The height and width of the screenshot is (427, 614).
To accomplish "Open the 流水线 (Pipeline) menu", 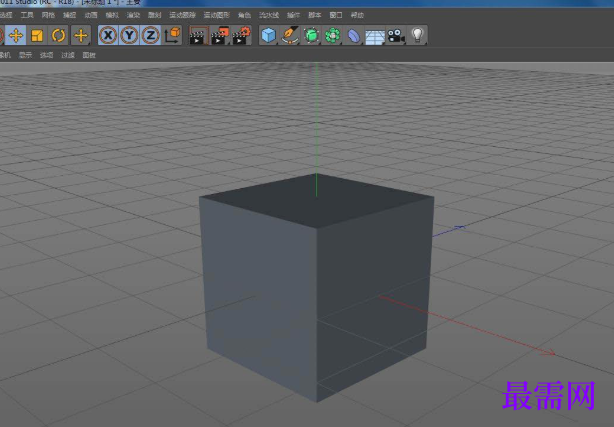I will point(269,15).
